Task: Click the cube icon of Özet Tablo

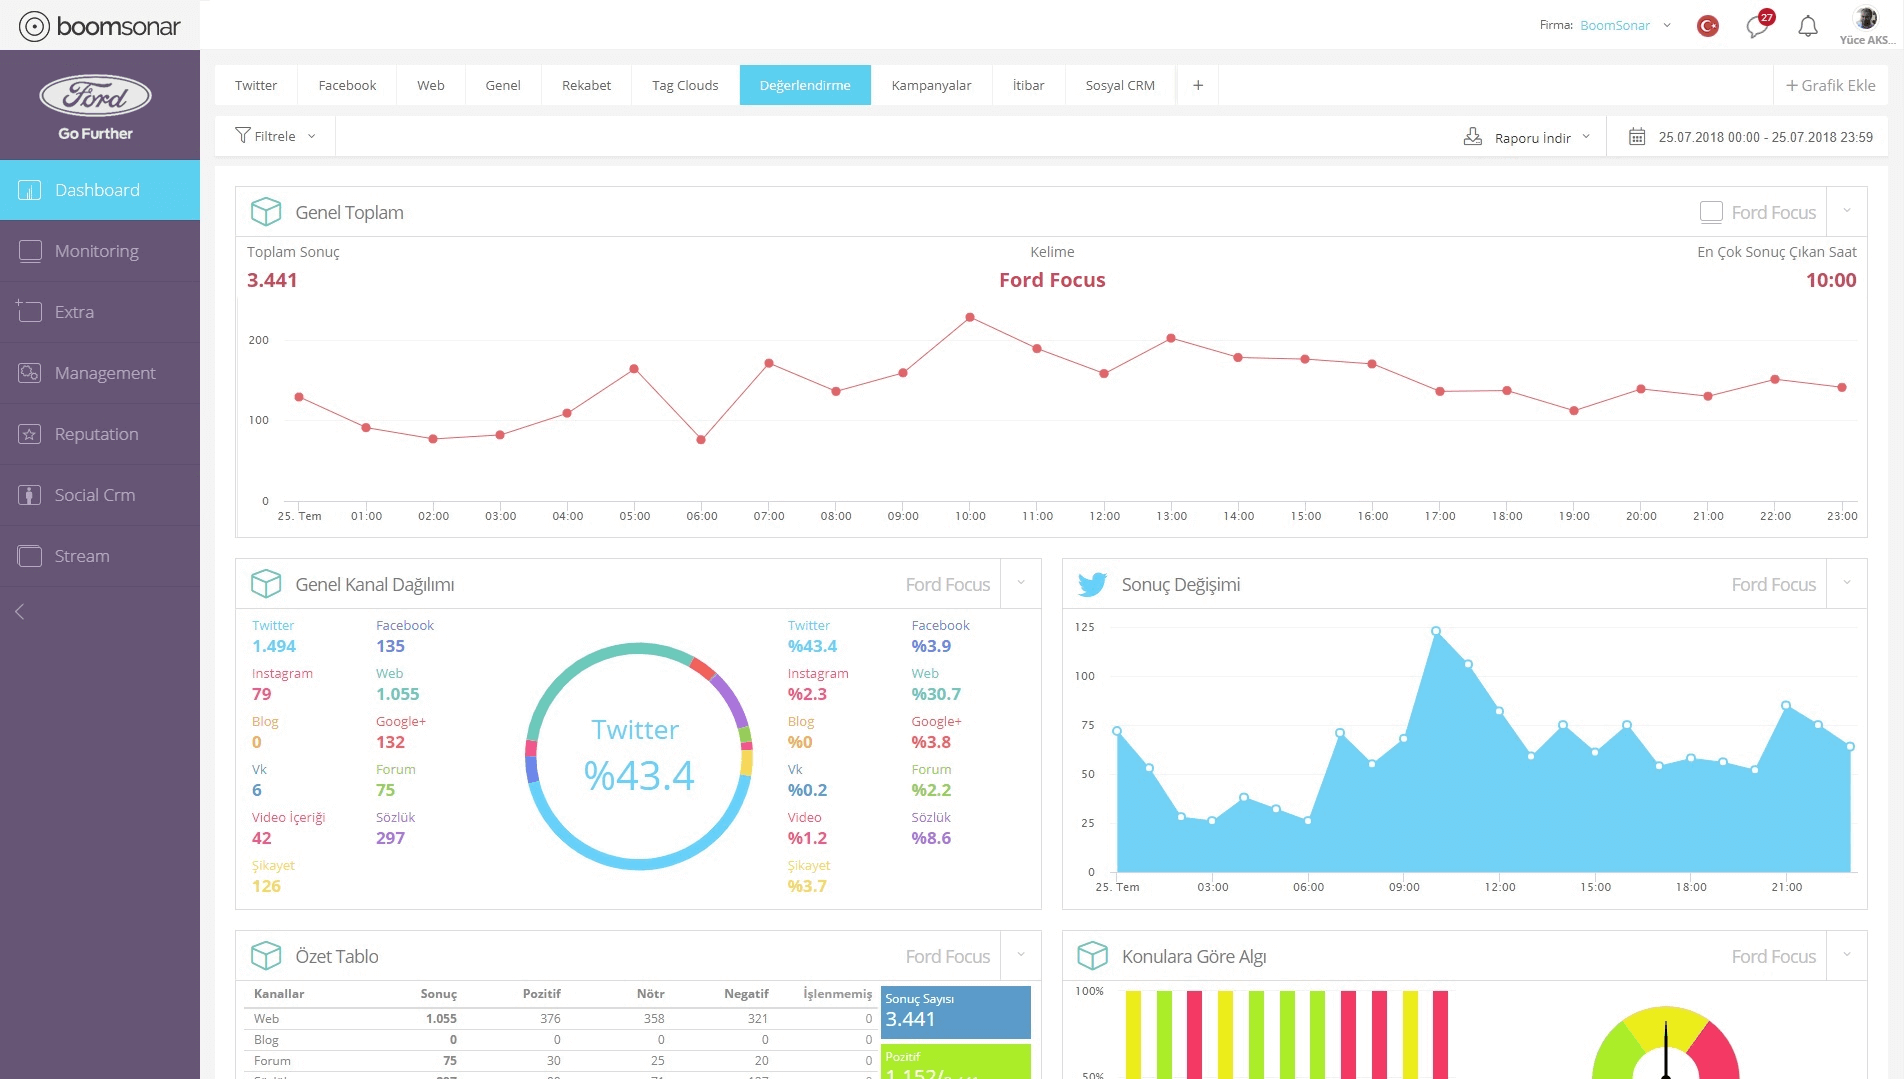Action: (x=266, y=956)
